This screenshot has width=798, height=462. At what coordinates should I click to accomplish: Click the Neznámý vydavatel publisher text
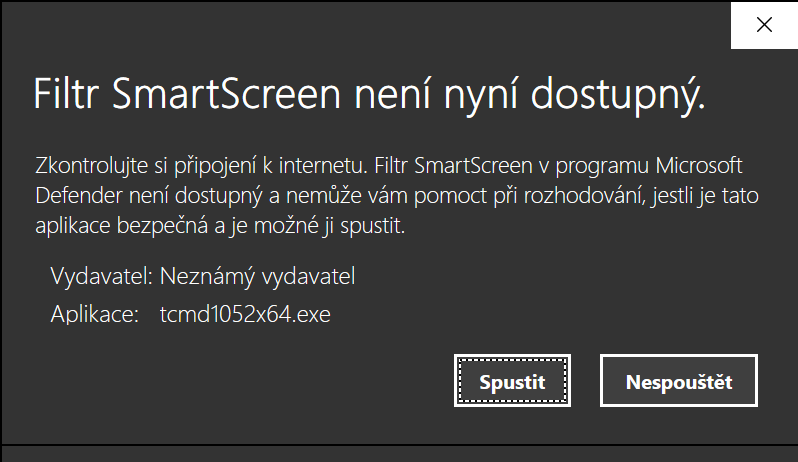click(x=258, y=276)
